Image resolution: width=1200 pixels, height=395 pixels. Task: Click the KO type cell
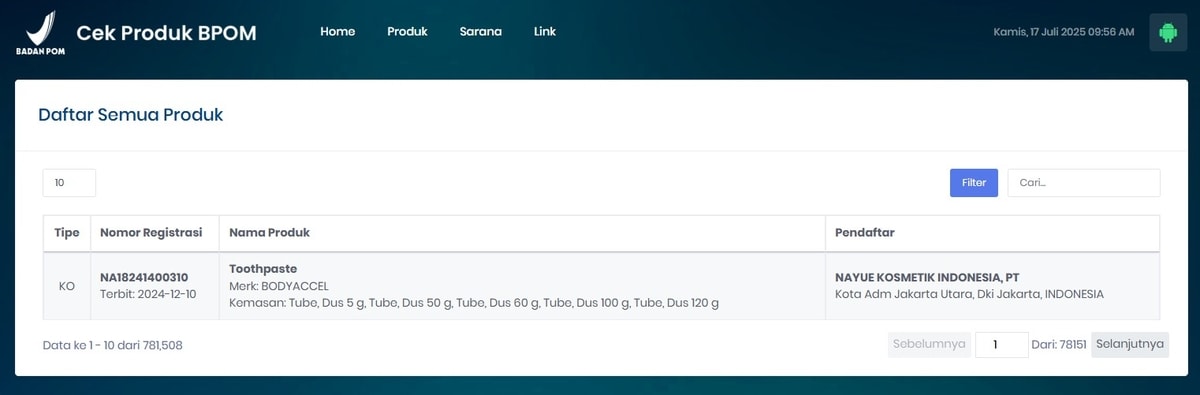click(67, 286)
